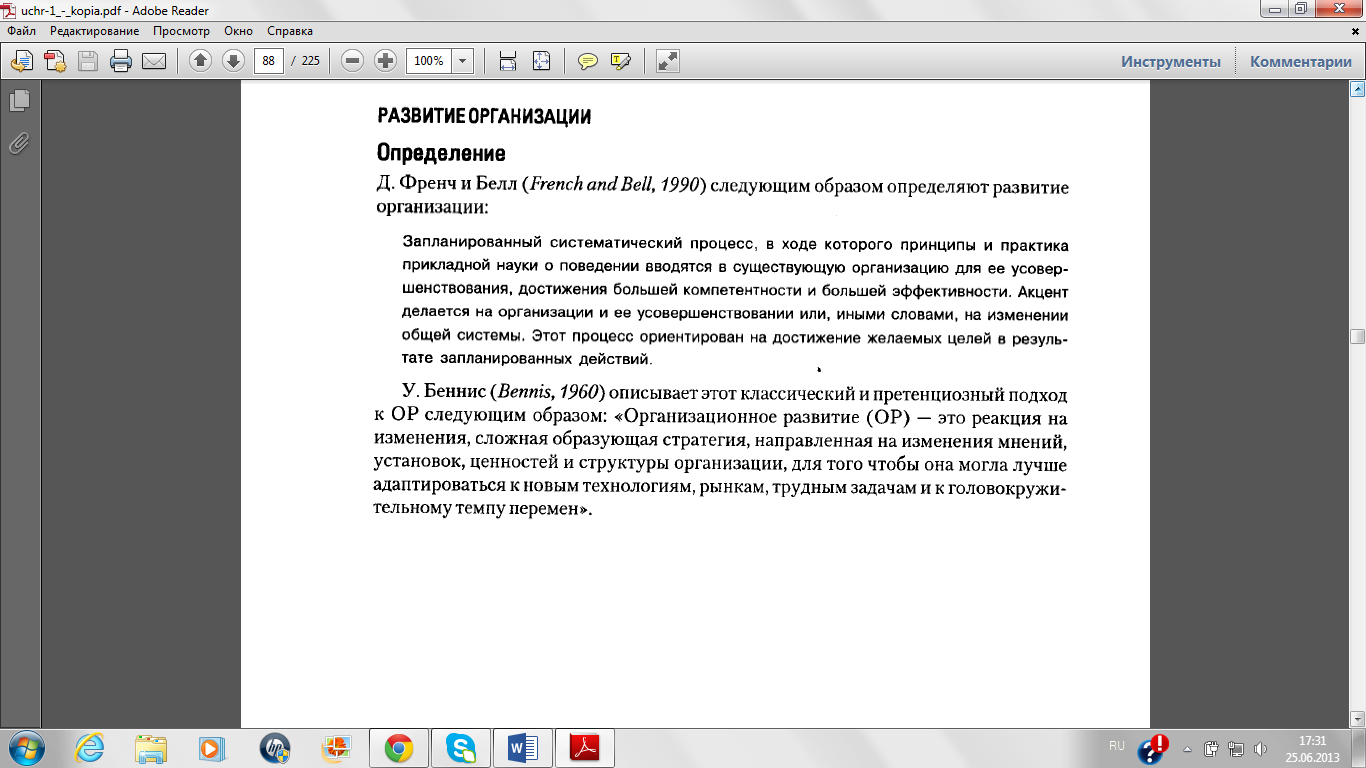Zoom in using the plus button
The width and height of the screenshot is (1366, 768).
[385, 61]
